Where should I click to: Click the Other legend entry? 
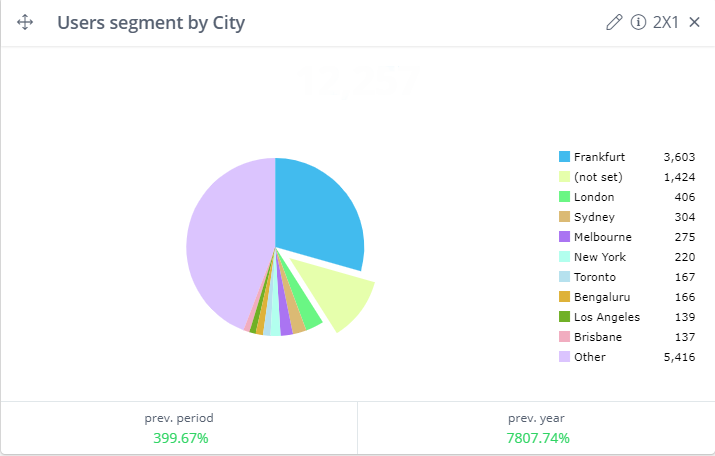(x=589, y=357)
